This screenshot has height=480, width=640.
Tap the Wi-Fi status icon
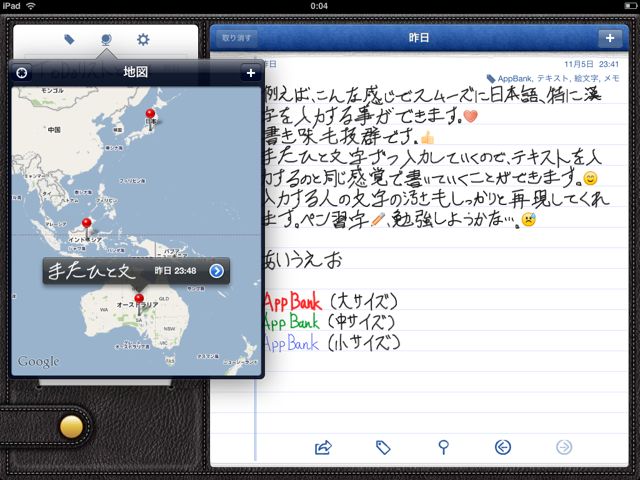tap(31, 6)
